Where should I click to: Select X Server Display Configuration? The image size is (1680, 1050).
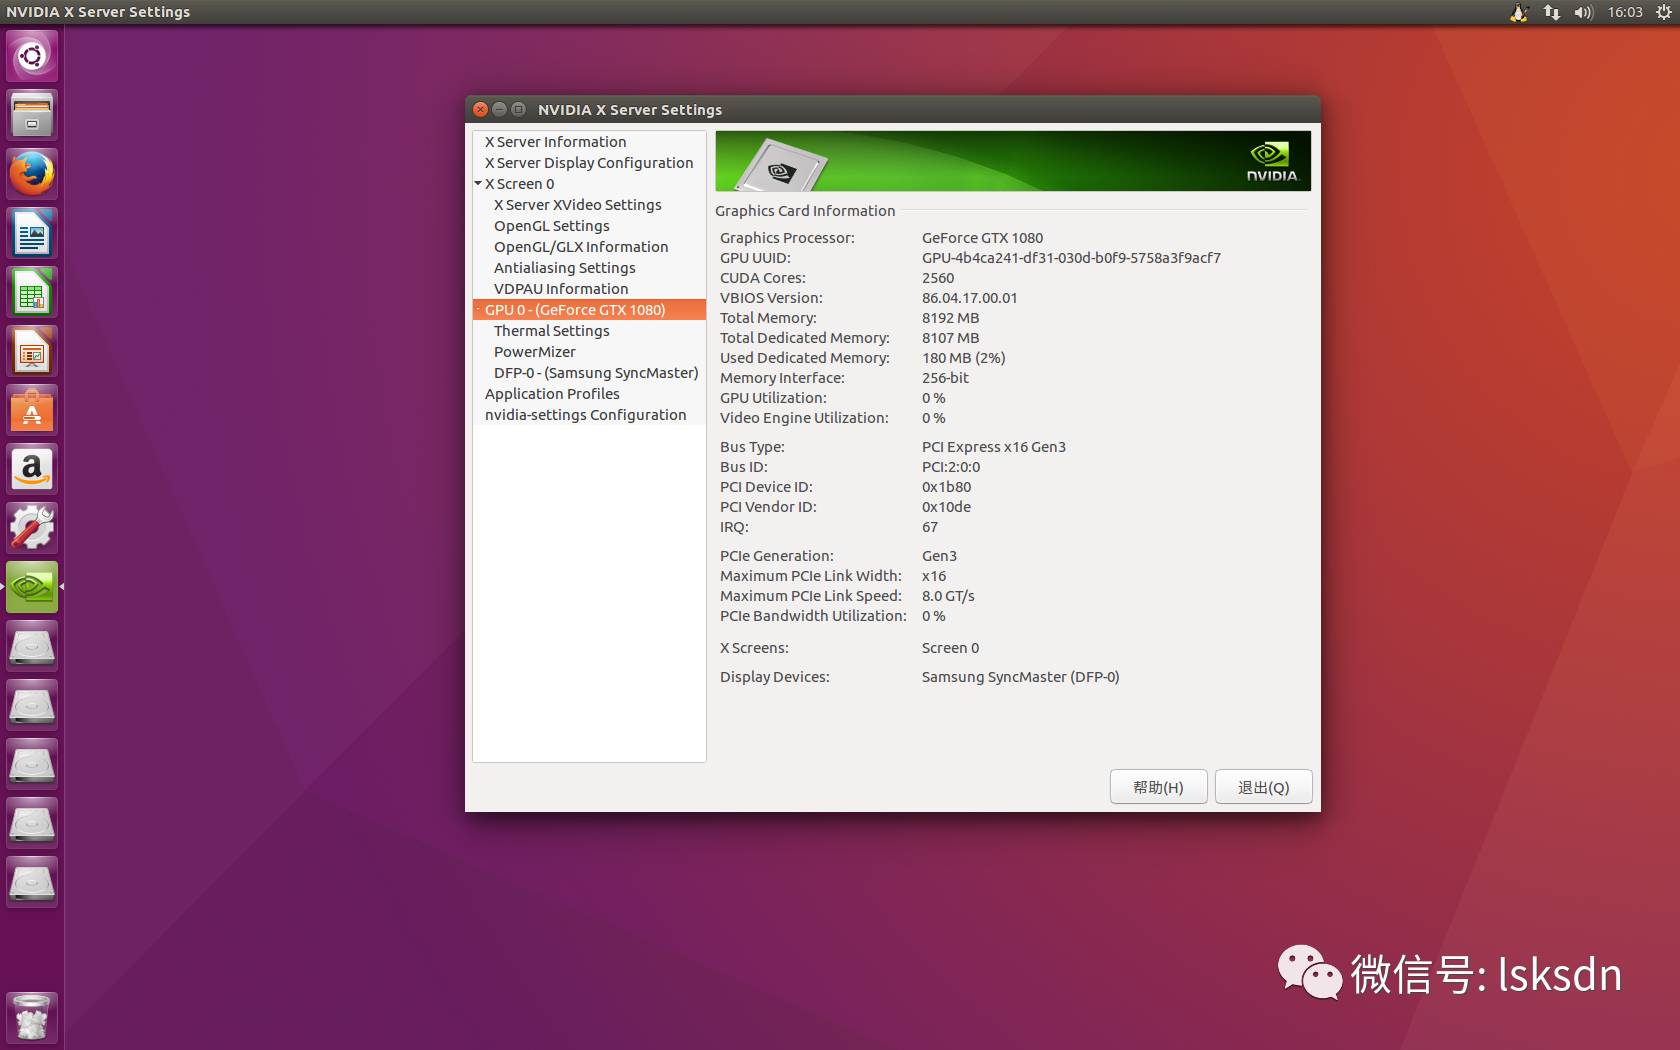click(x=588, y=162)
